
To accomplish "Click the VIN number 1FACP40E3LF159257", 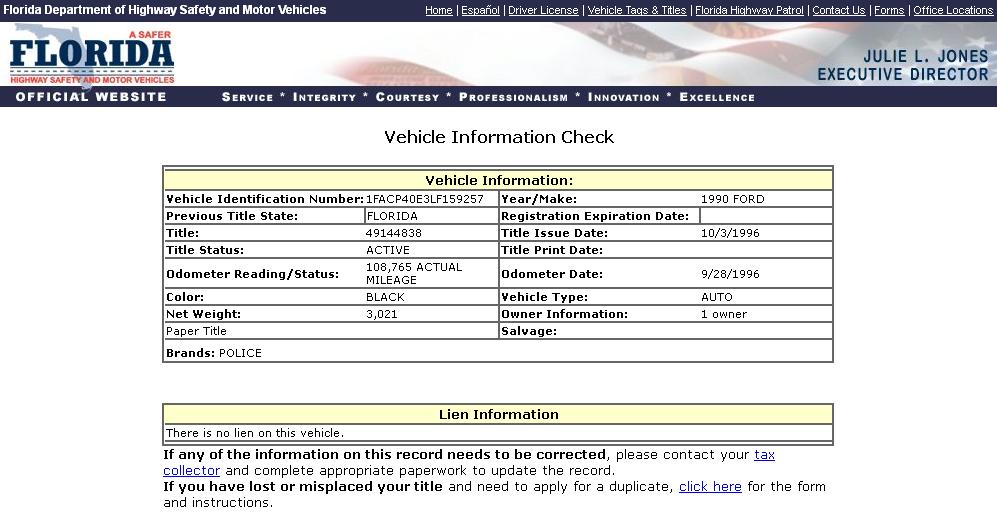I will [425, 199].
